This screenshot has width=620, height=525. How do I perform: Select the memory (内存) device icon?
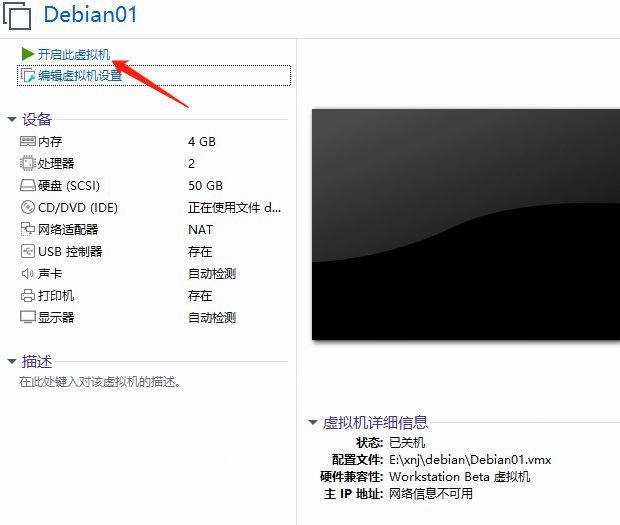click(28, 142)
